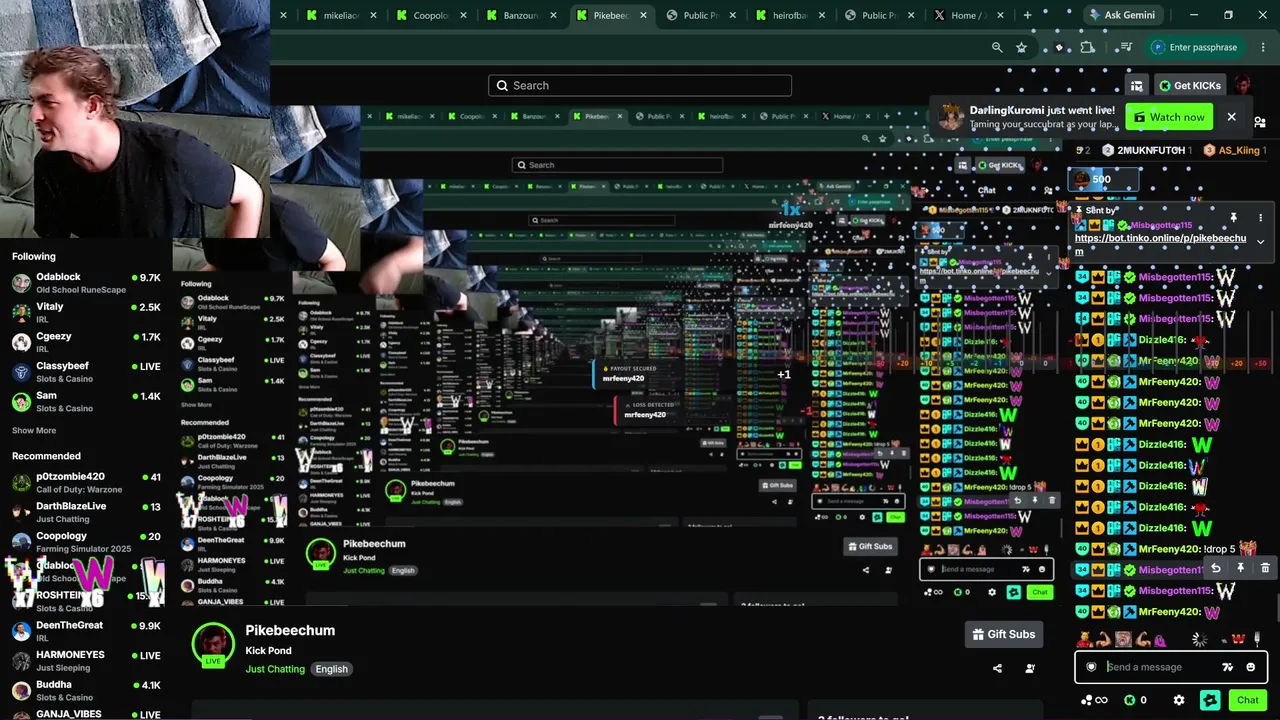Open DarthBlazeLive in outer Recommended list
This screenshot has width=1280, height=720.
click(86, 512)
